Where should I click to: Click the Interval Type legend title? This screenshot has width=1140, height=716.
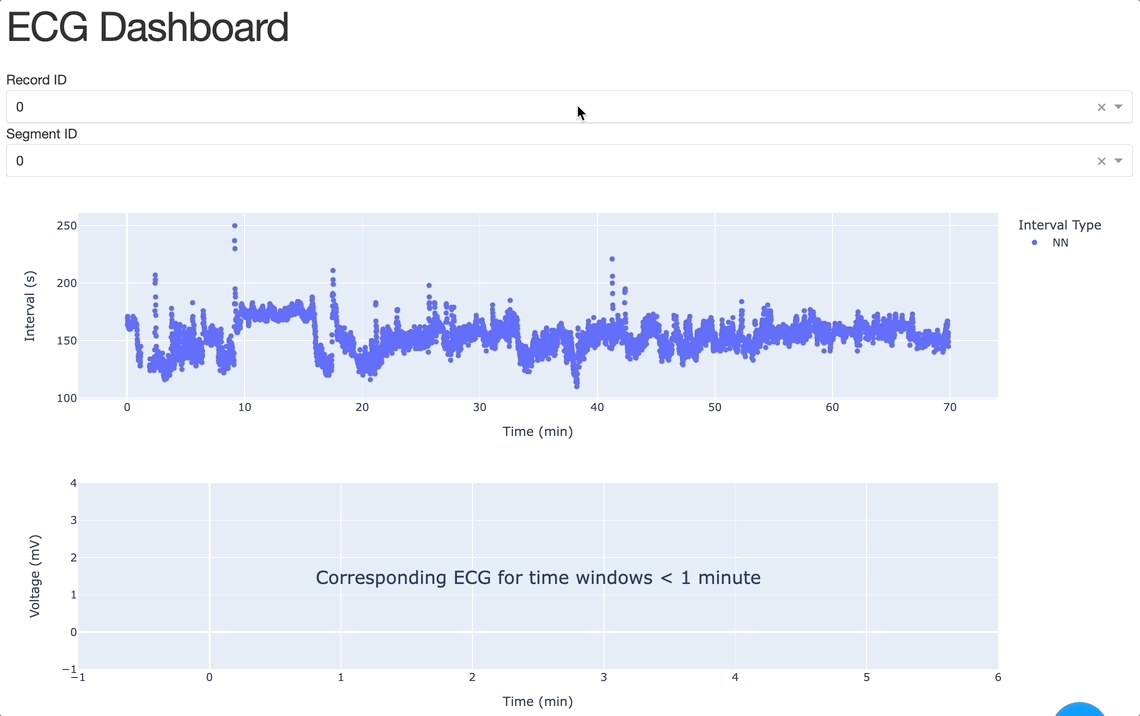(1059, 225)
